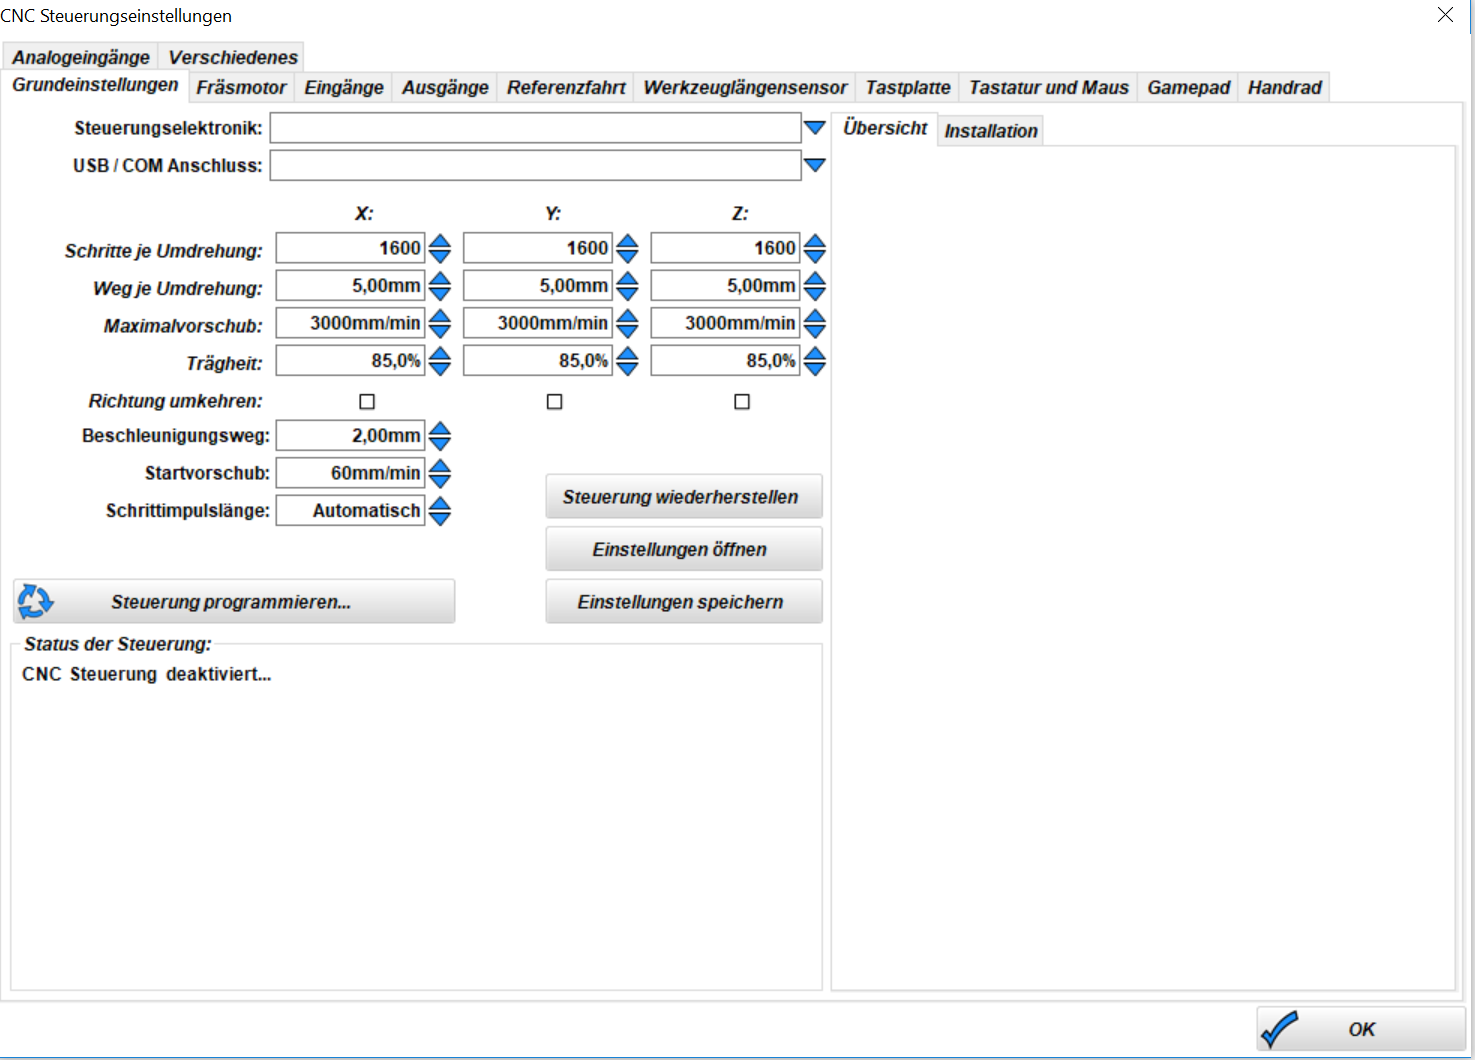Switch to the Fräsmotor tab
Viewport: 1475px width, 1060px height.
click(x=241, y=88)
